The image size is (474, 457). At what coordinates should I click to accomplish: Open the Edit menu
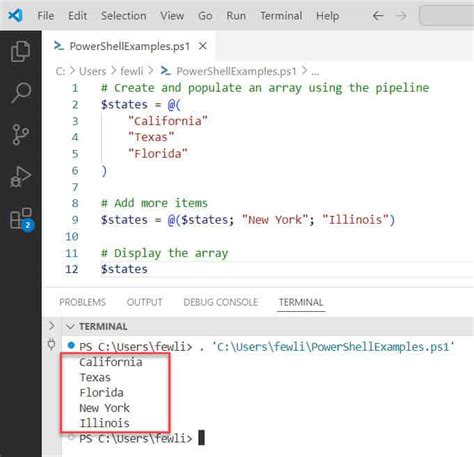77,16
